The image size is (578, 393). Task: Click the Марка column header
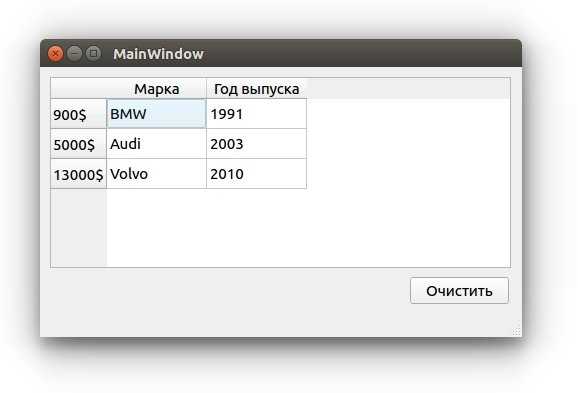click(156, 88)
